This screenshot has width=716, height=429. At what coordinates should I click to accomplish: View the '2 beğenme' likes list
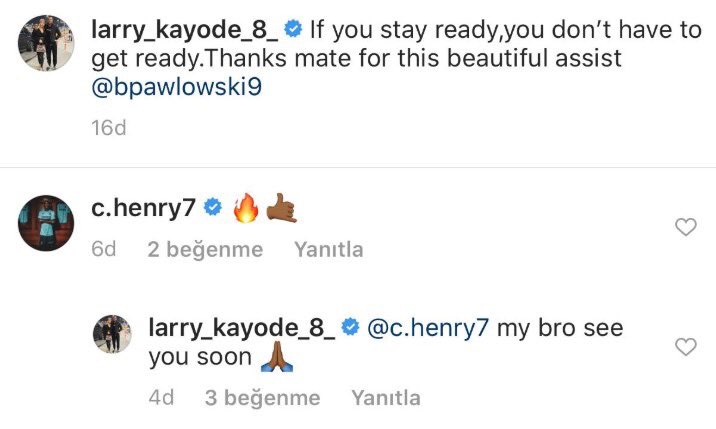pos(205,249)
